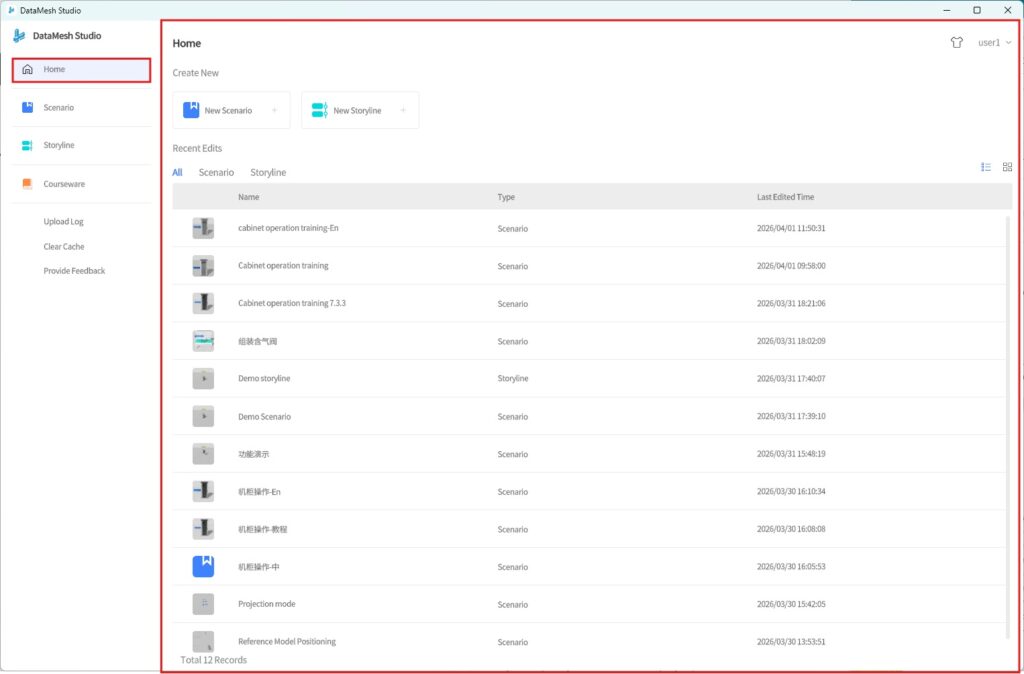
Task: Show the All recent edits tab
Action: [x=177, y=173]
